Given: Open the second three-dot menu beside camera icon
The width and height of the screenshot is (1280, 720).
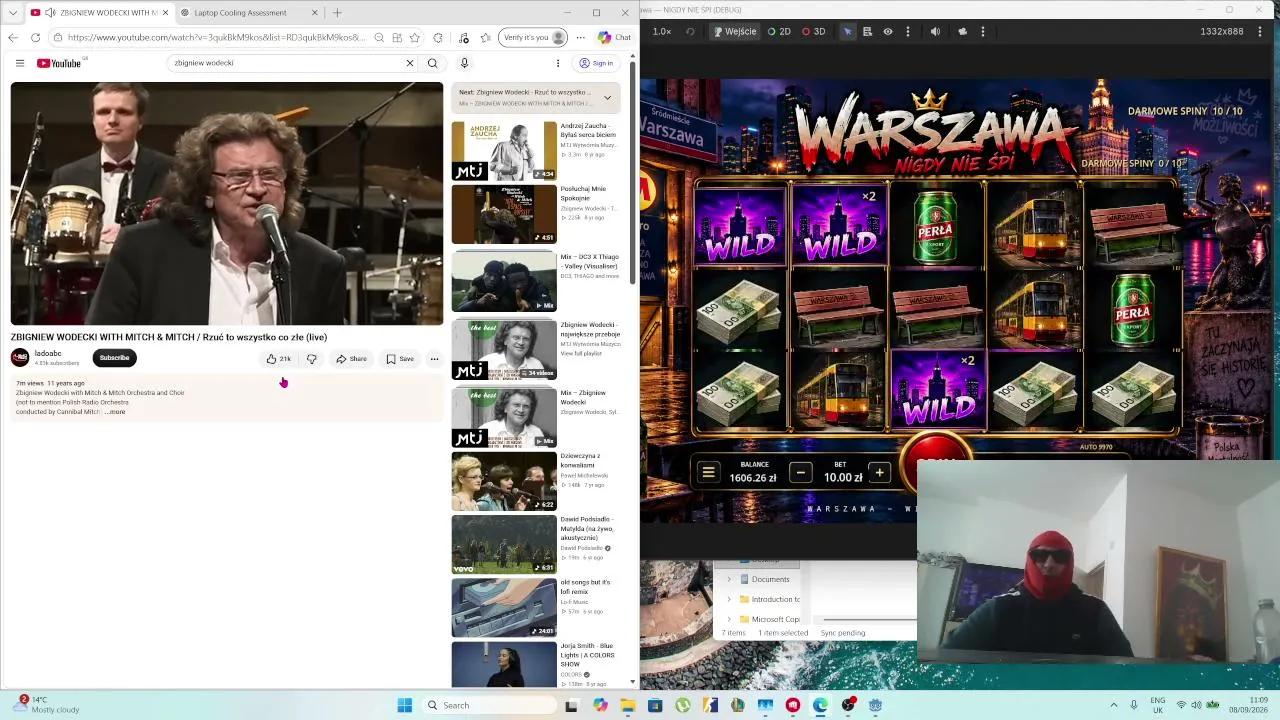Looking at the screenshot, I should click(x=983, y=31).
